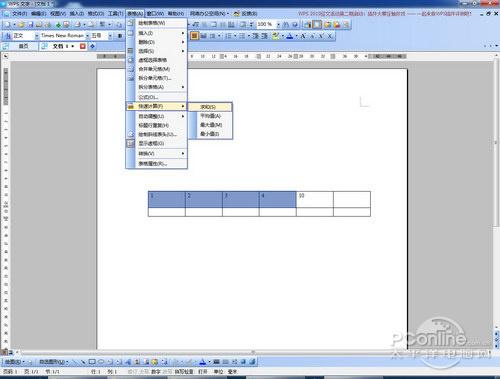
Task: Expand the 100 % zoom dropdown
Action: (x=278, y=24)
